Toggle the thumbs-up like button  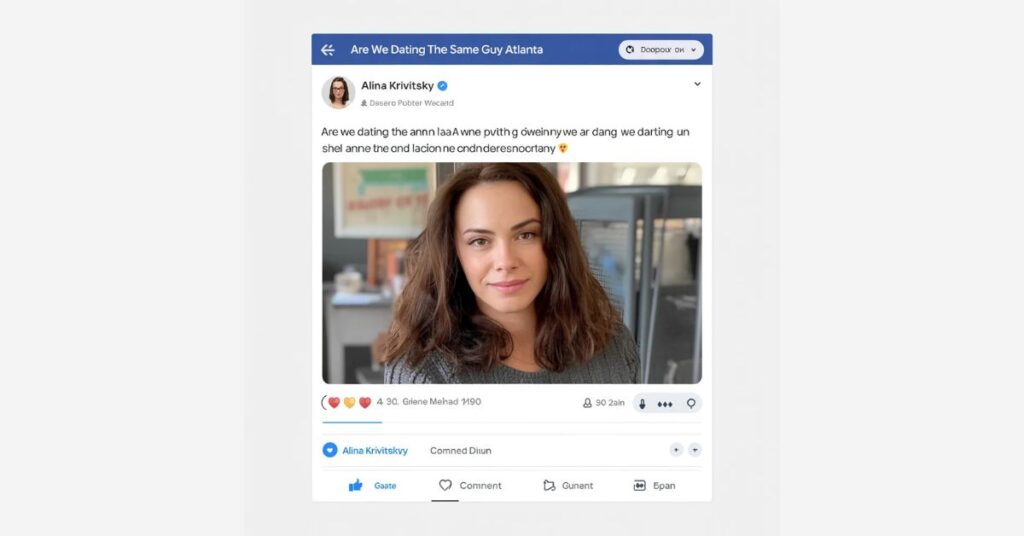click(356, 485)
